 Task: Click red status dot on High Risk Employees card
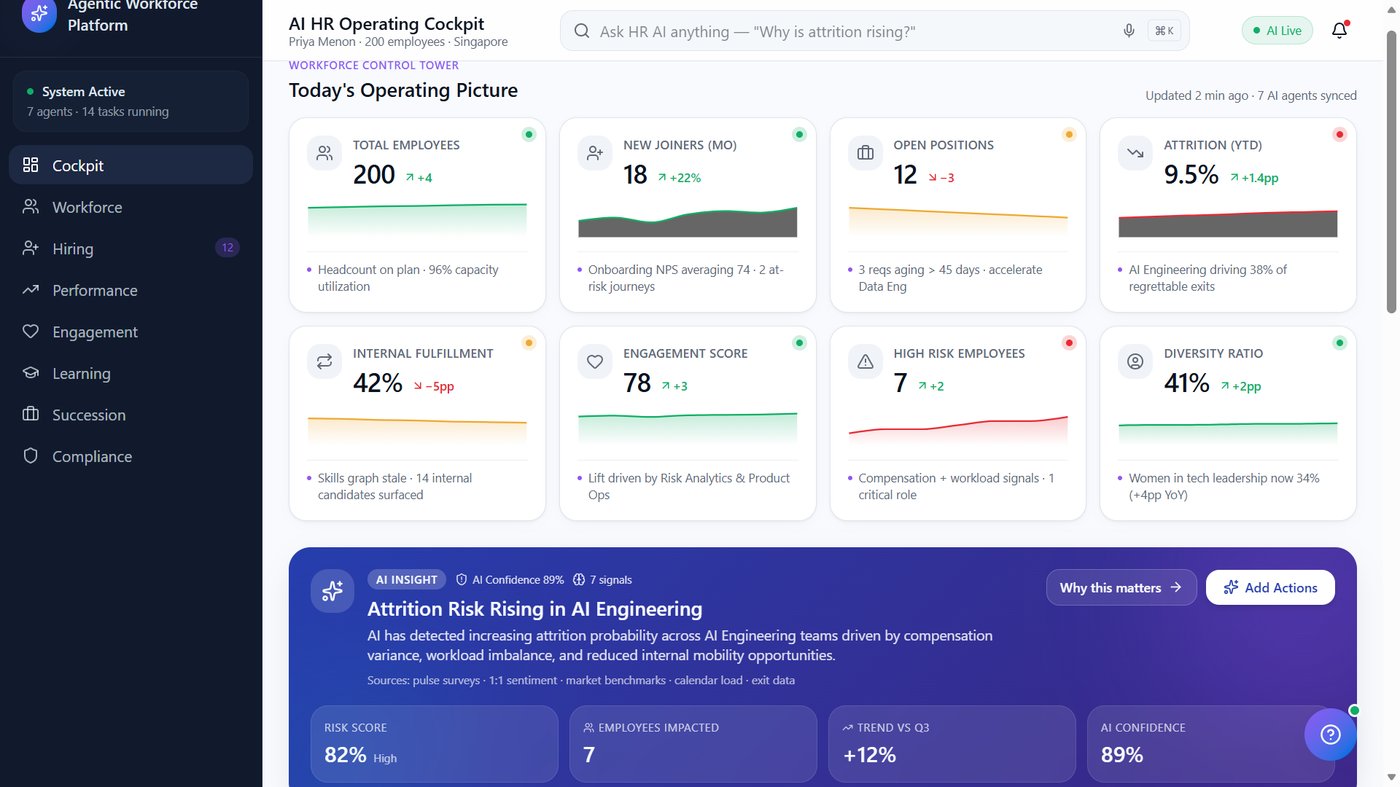(1069, 343)
